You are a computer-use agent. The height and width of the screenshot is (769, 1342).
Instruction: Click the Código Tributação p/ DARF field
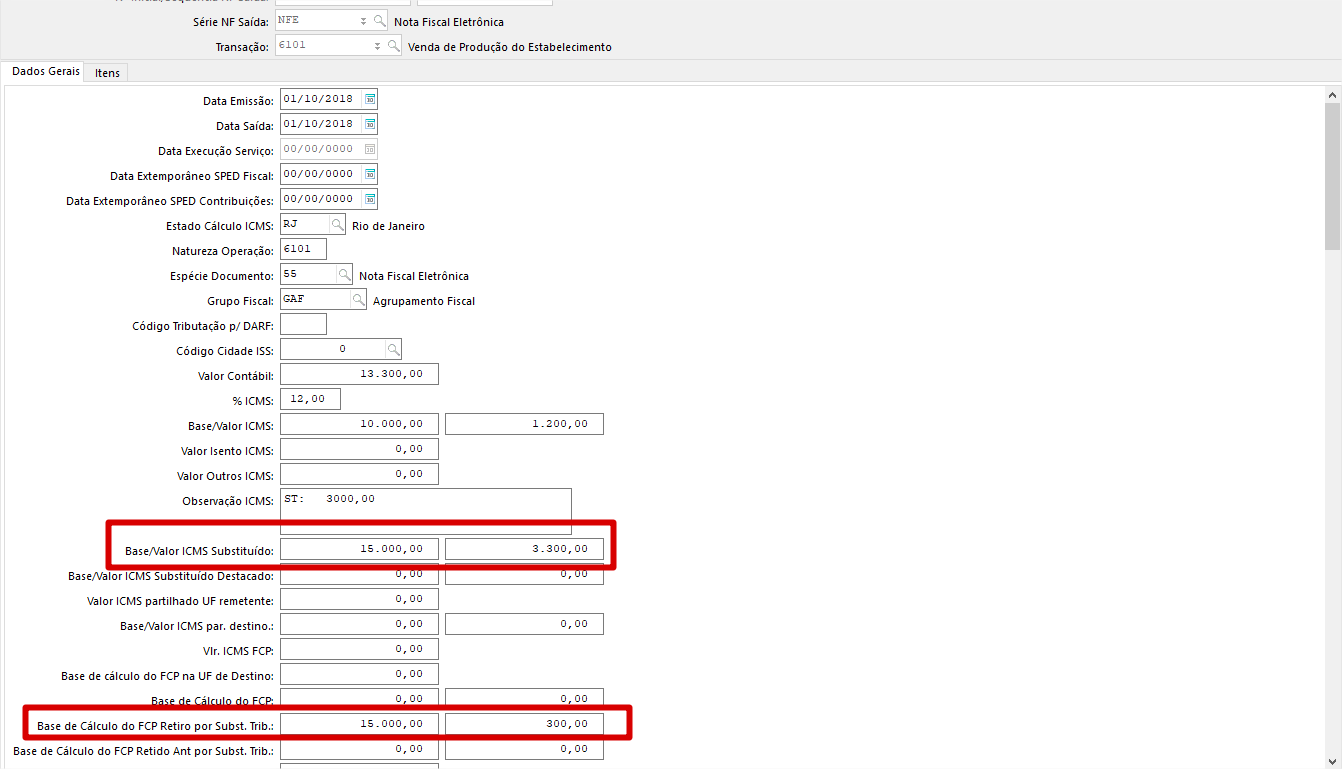click(303, 324)
